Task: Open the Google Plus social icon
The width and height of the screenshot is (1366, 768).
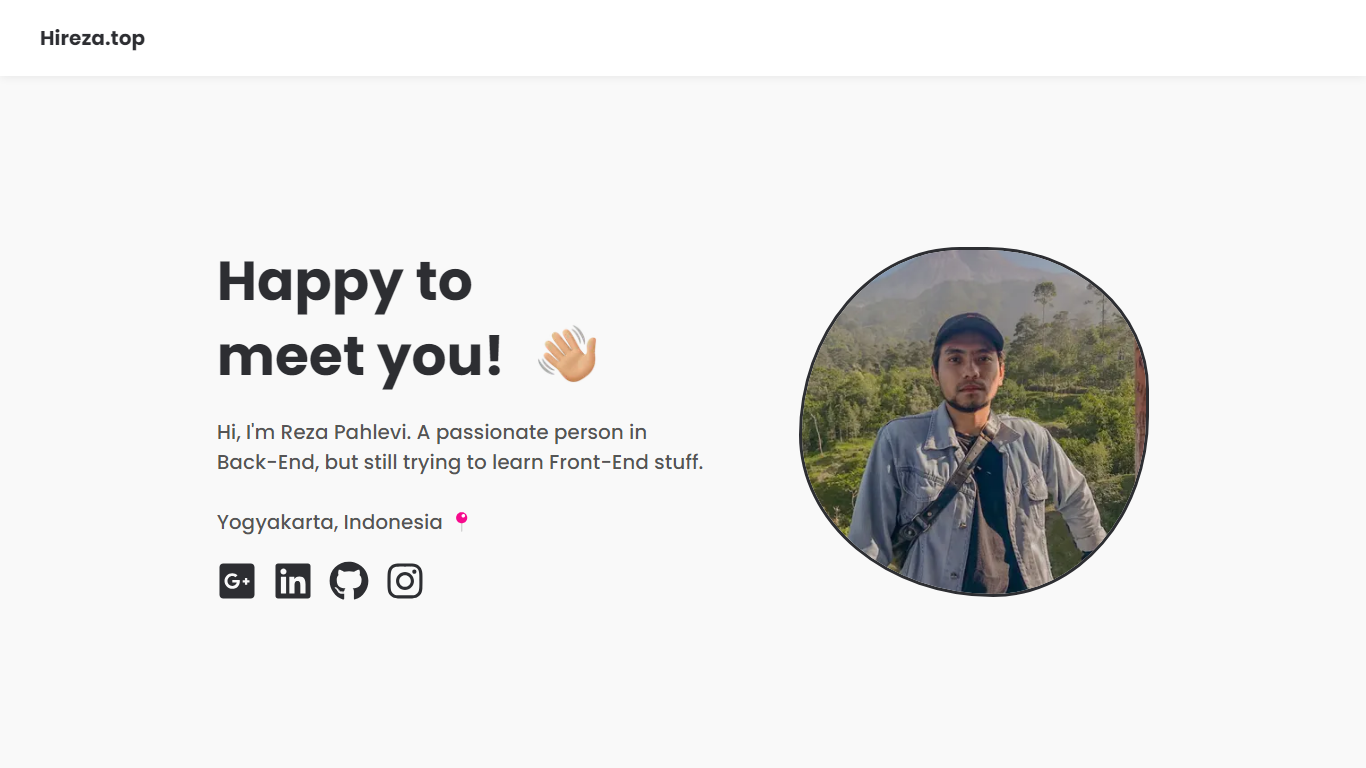Action: tap(237, 581)
